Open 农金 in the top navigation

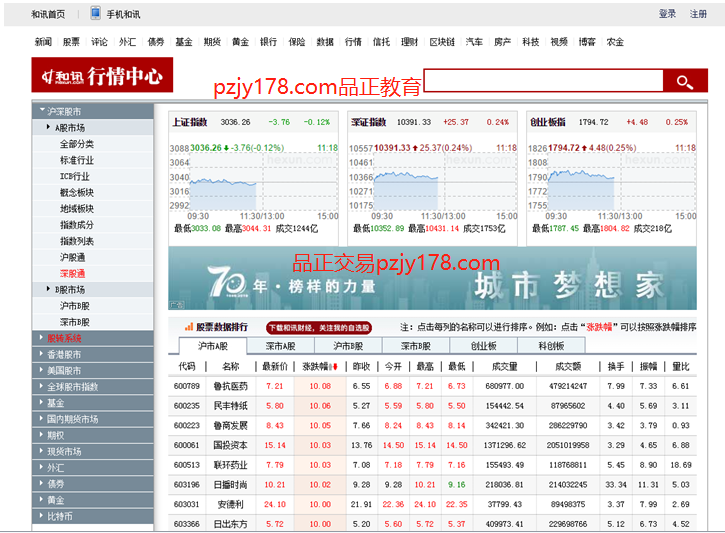click(615, 42)
